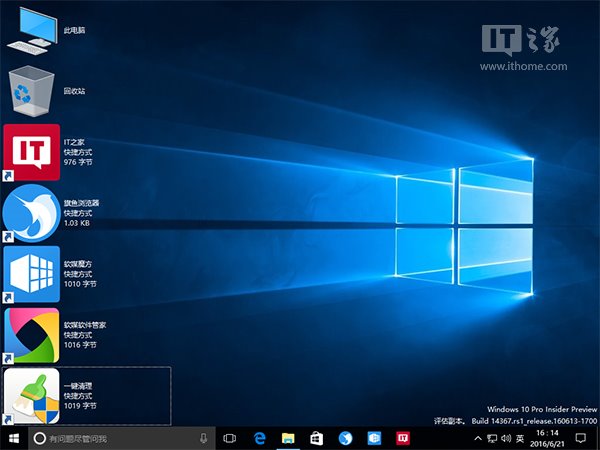
Task: Open the Action Center notifications icon
Action: tap(580, 438)
